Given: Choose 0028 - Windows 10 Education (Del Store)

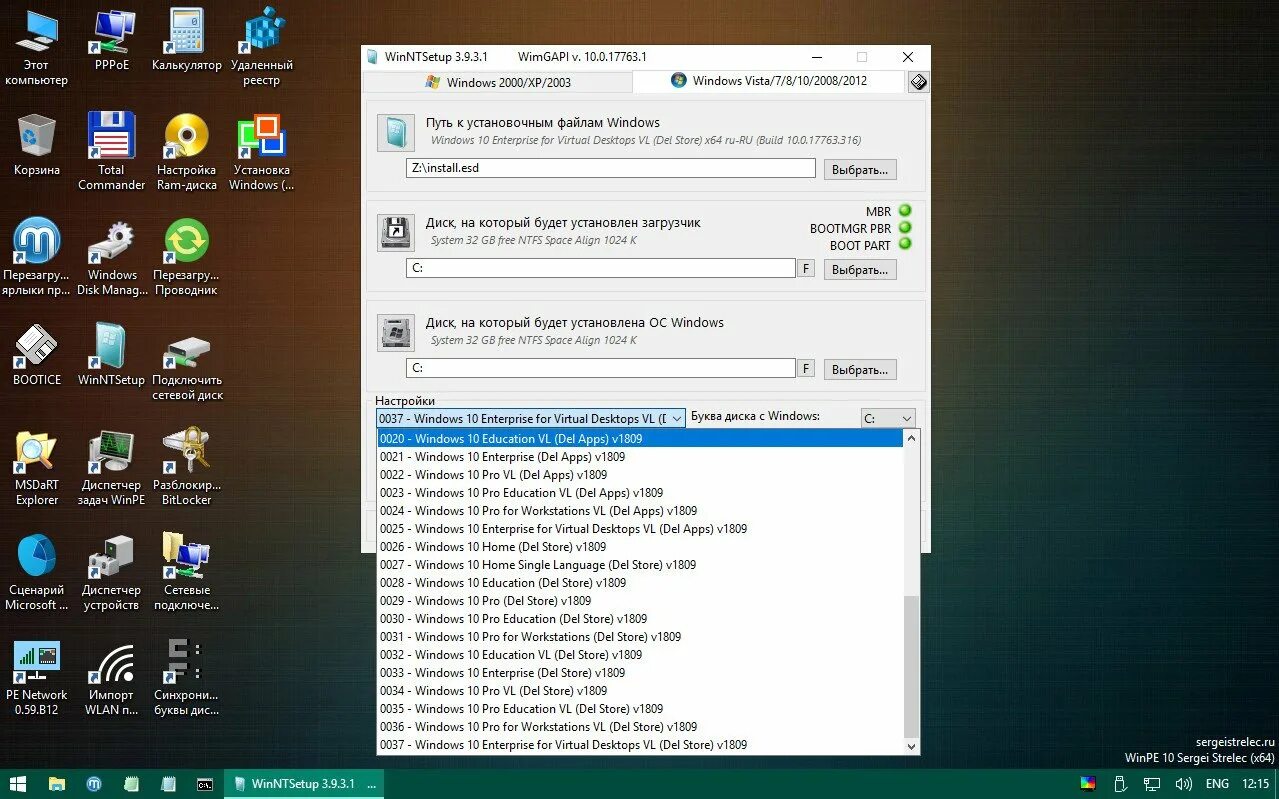Looking at the screenshot, I should [639, 582].
